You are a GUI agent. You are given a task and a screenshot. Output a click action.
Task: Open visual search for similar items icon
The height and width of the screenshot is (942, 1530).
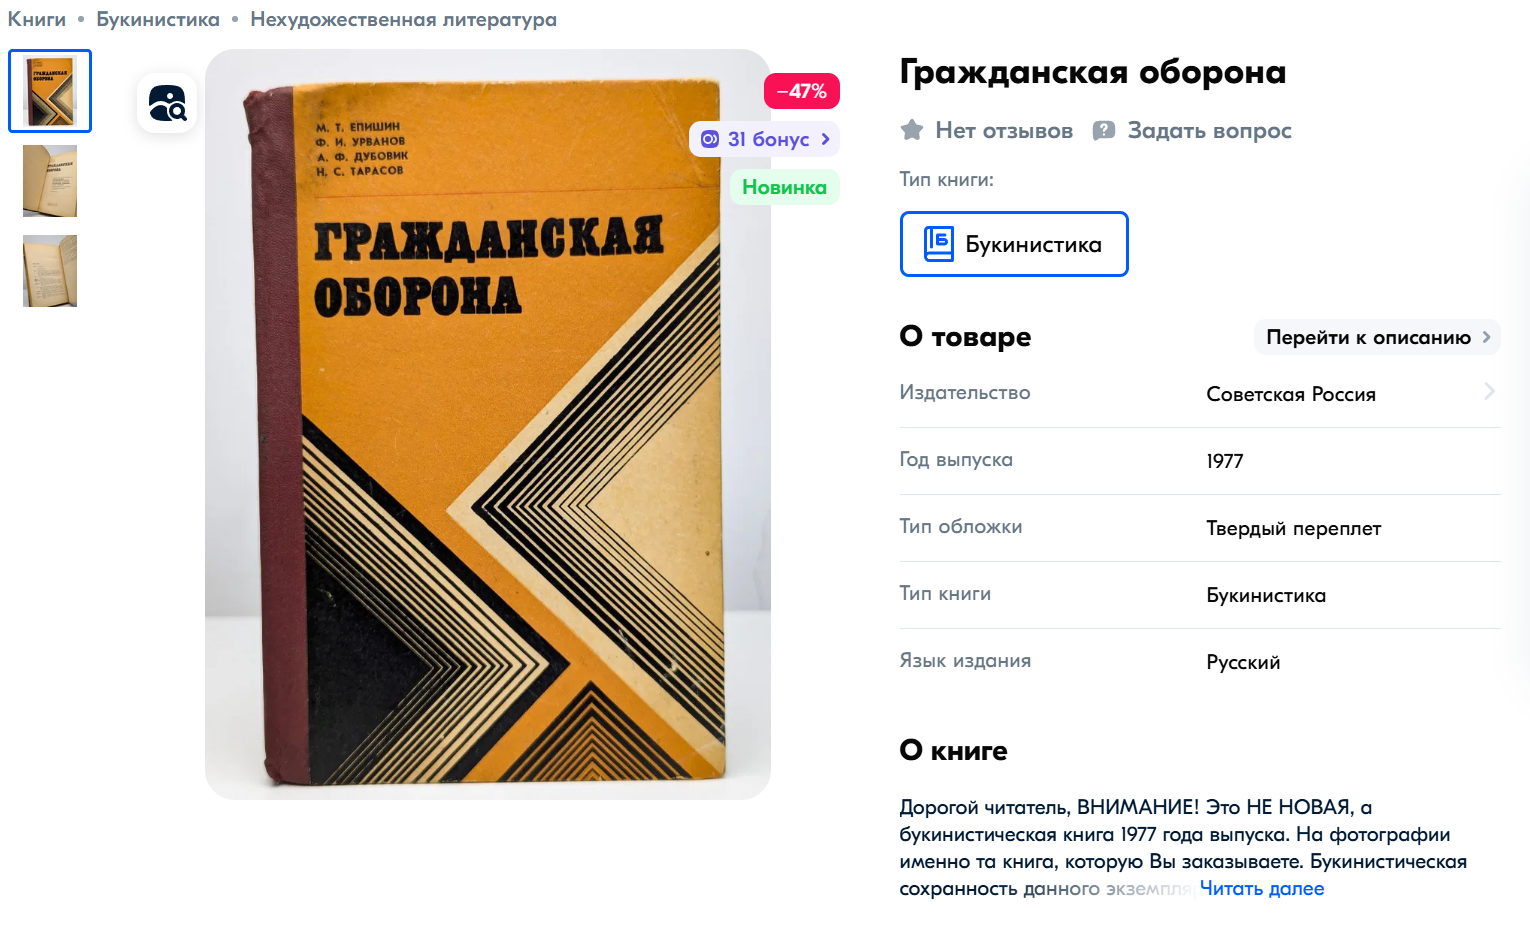pyautogui.click(x=167, y=103)
